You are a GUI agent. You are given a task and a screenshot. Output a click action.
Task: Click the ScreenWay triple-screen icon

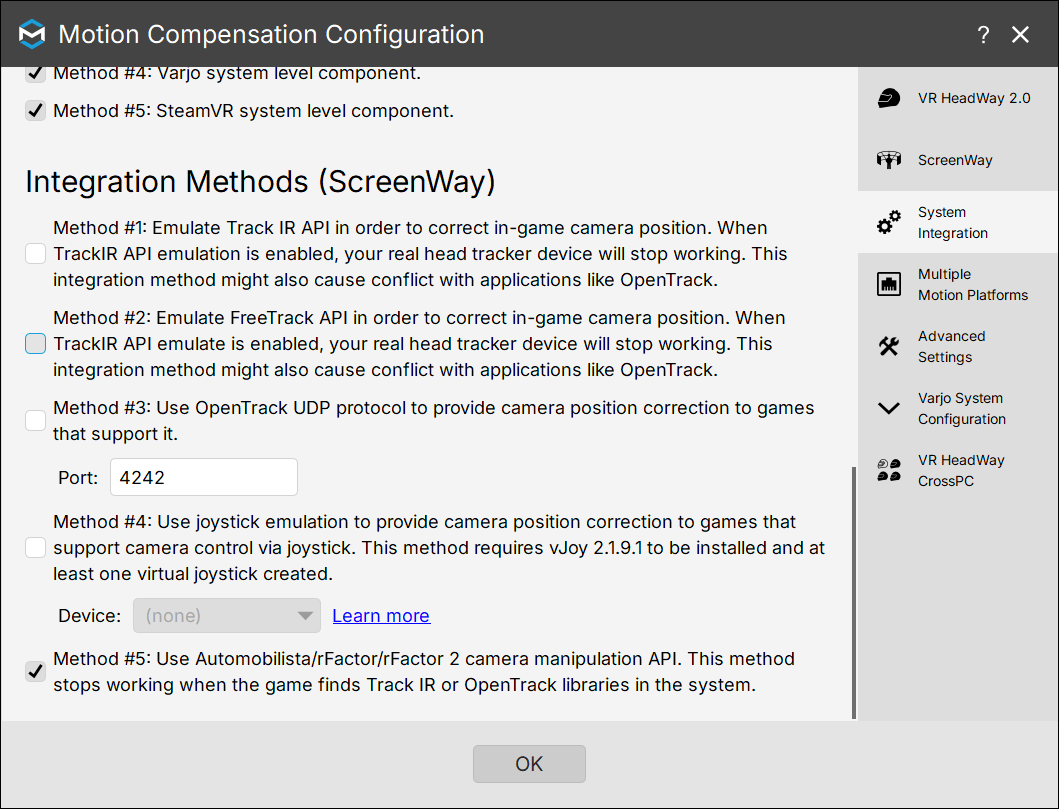[x=889, y=160]
